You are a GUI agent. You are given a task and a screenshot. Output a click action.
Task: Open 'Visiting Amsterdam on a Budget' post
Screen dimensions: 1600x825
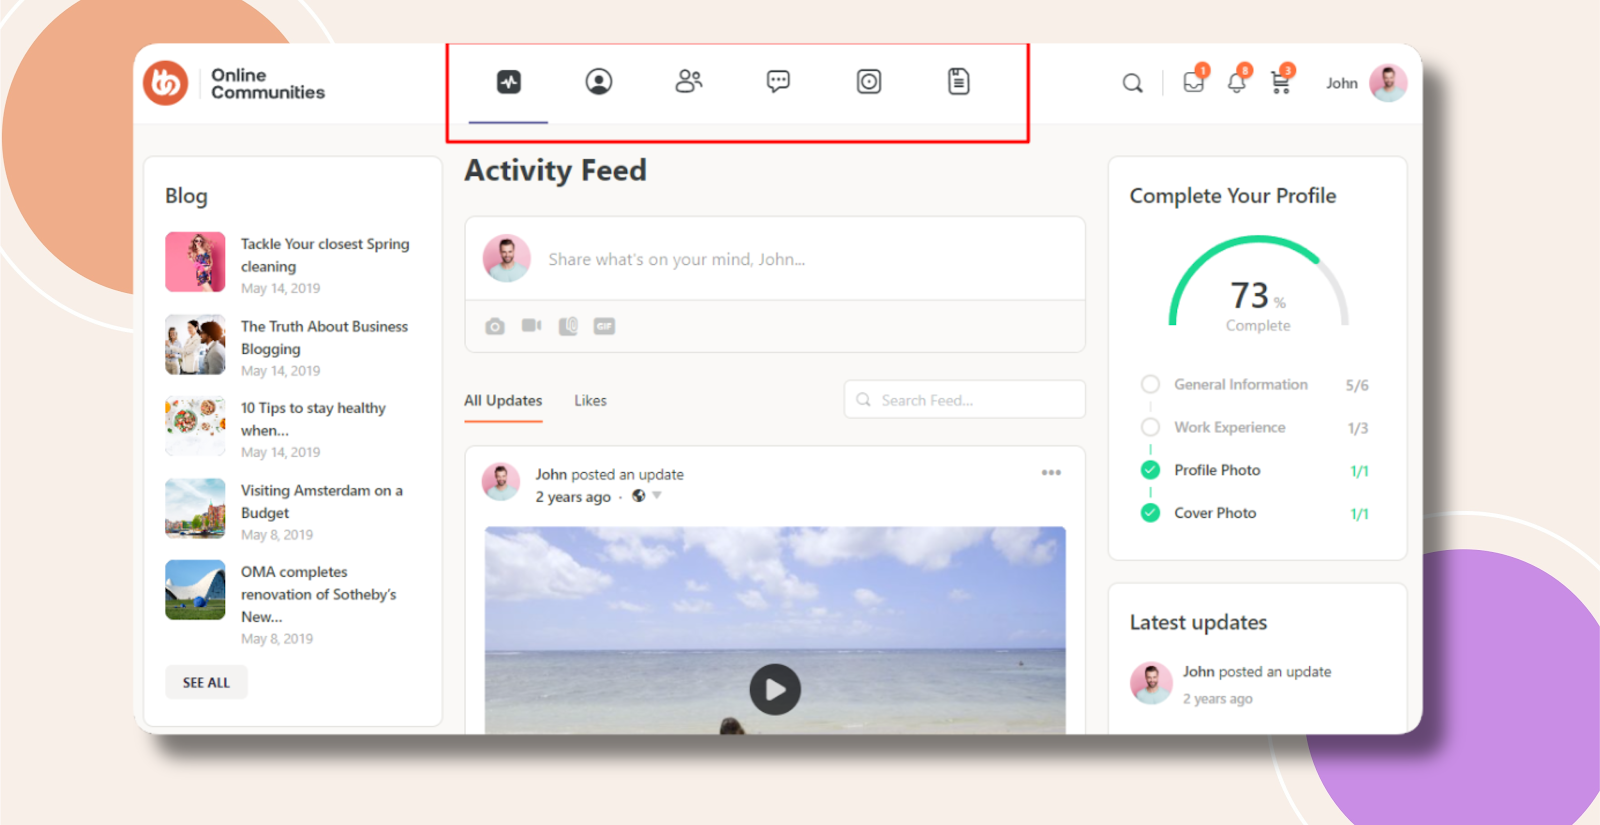[x=321, y=502]
